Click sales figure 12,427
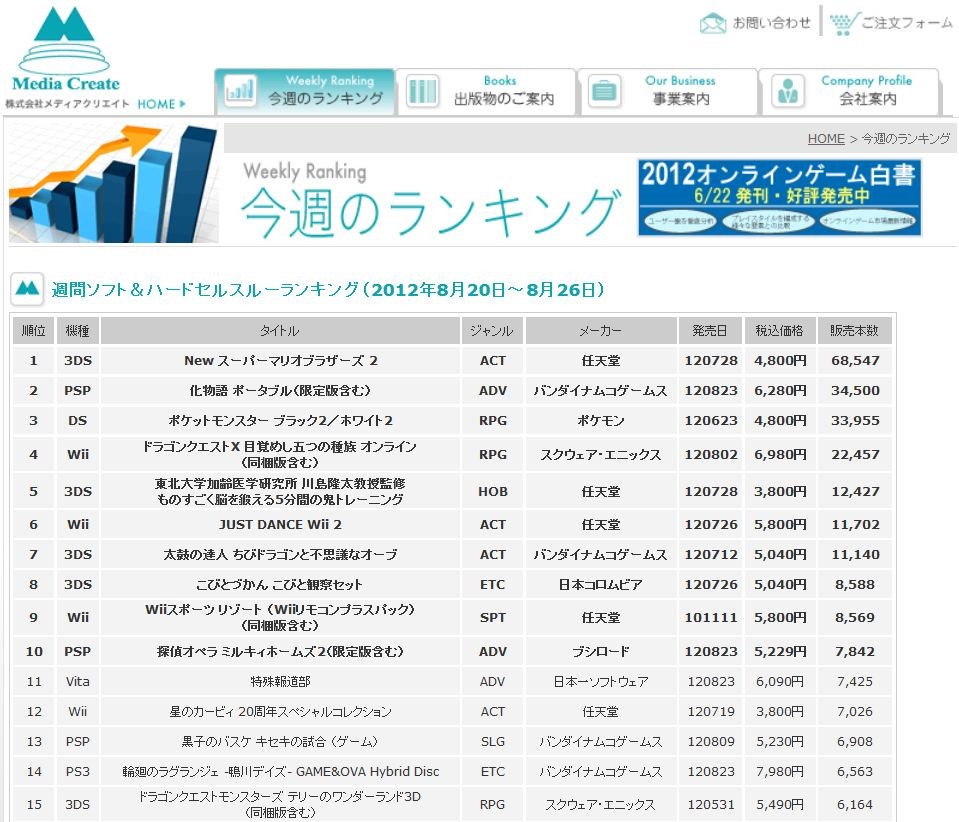The height and width of the screenshot is (822, 959). point(855,492)
